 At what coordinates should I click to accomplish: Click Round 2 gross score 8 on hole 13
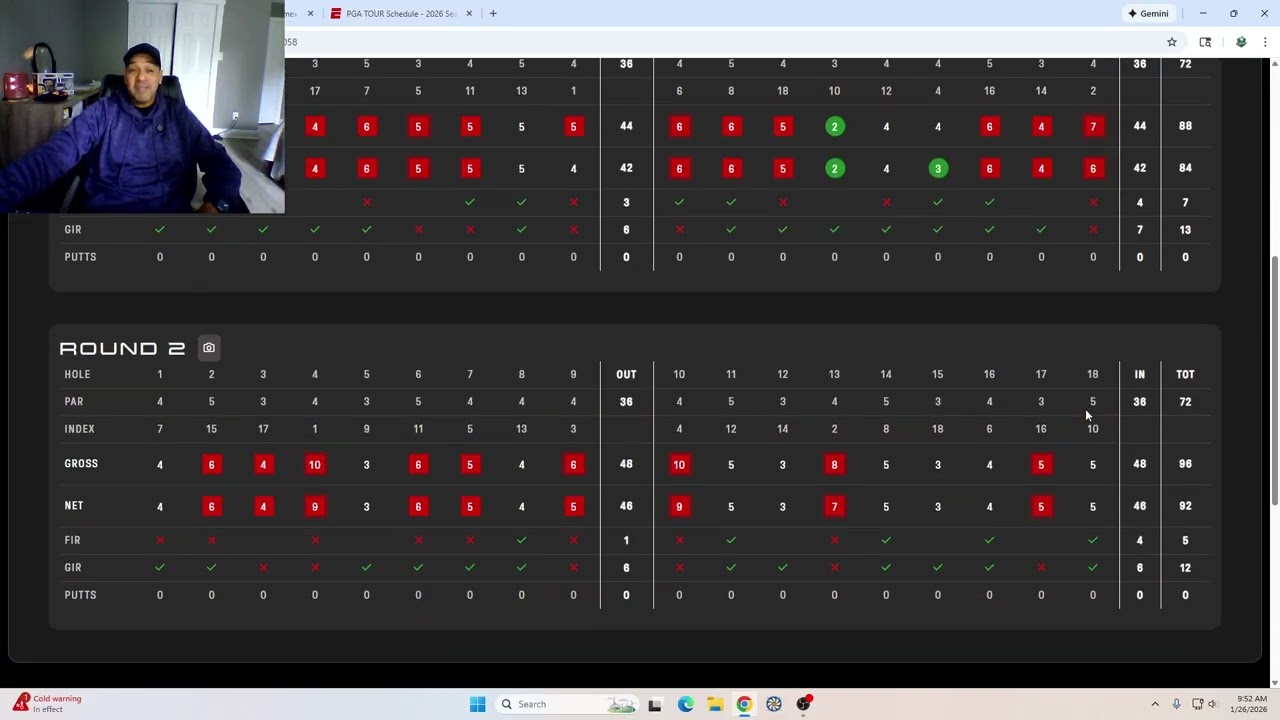click(834, 464)
